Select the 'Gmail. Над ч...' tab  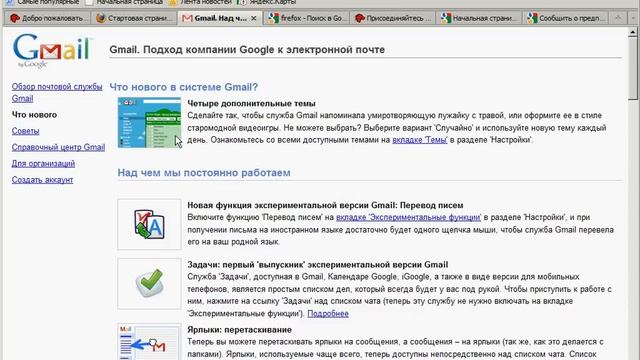pos(220,18)
